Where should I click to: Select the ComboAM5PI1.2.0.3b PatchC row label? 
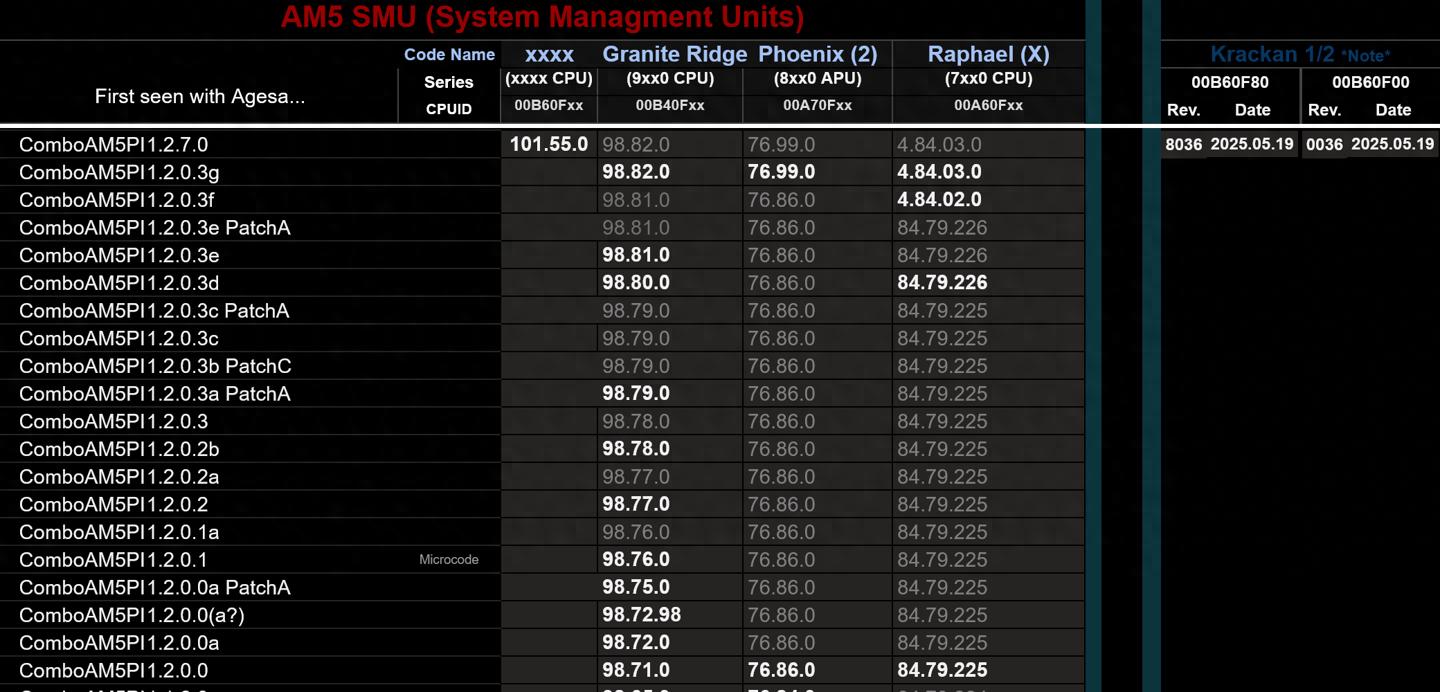[155, 366]
